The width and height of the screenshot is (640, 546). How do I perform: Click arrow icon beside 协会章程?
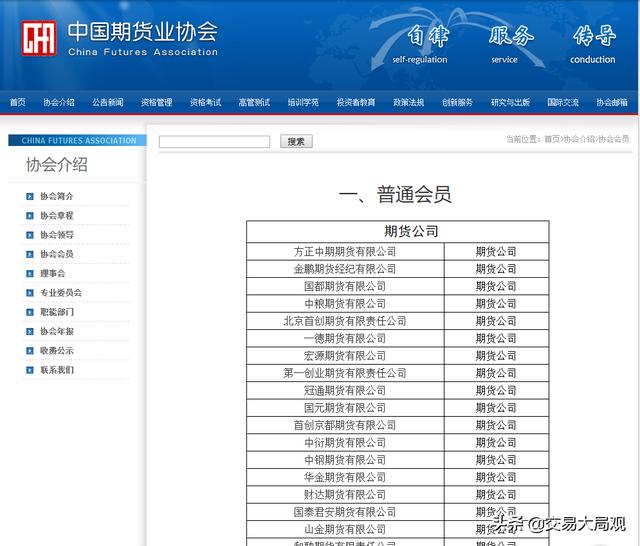pyautogui.click(x=30, y=215)
